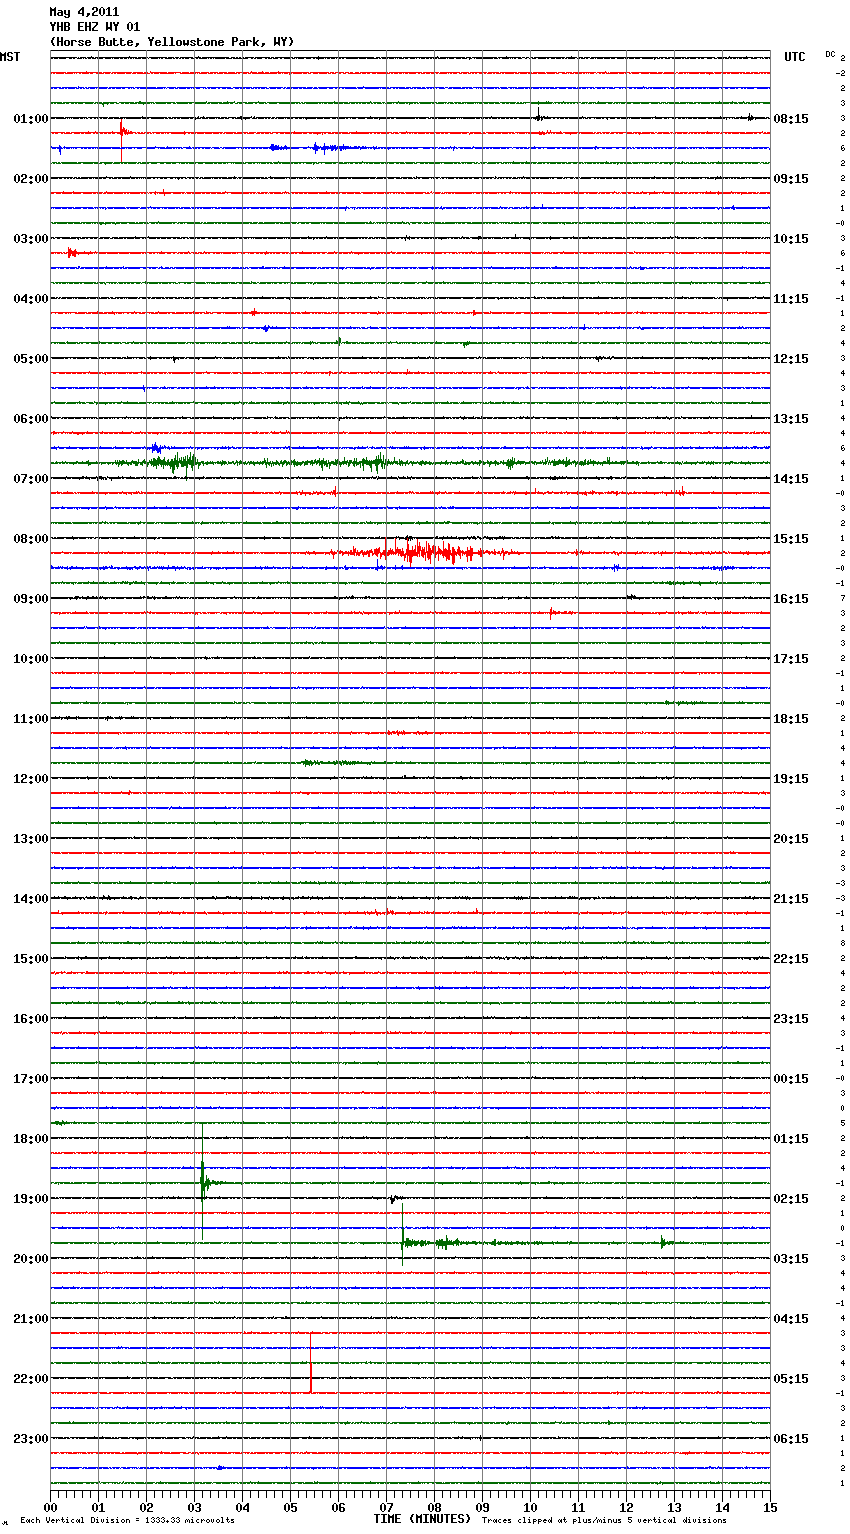The height and width of the screenshot is (1534, 850).
Task: Select the 16:00 MST time label
Action: (x=31, y=1019)
